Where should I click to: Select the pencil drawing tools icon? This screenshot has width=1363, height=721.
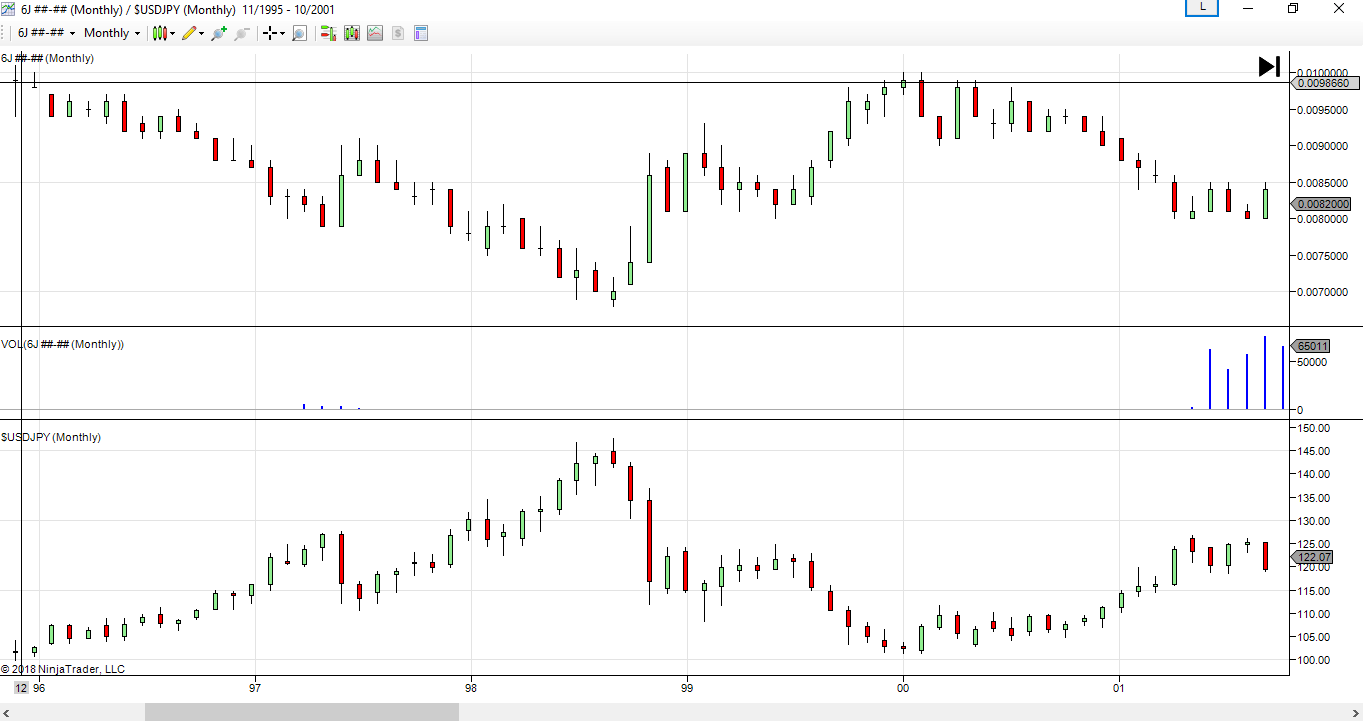[x=188, y=33]
